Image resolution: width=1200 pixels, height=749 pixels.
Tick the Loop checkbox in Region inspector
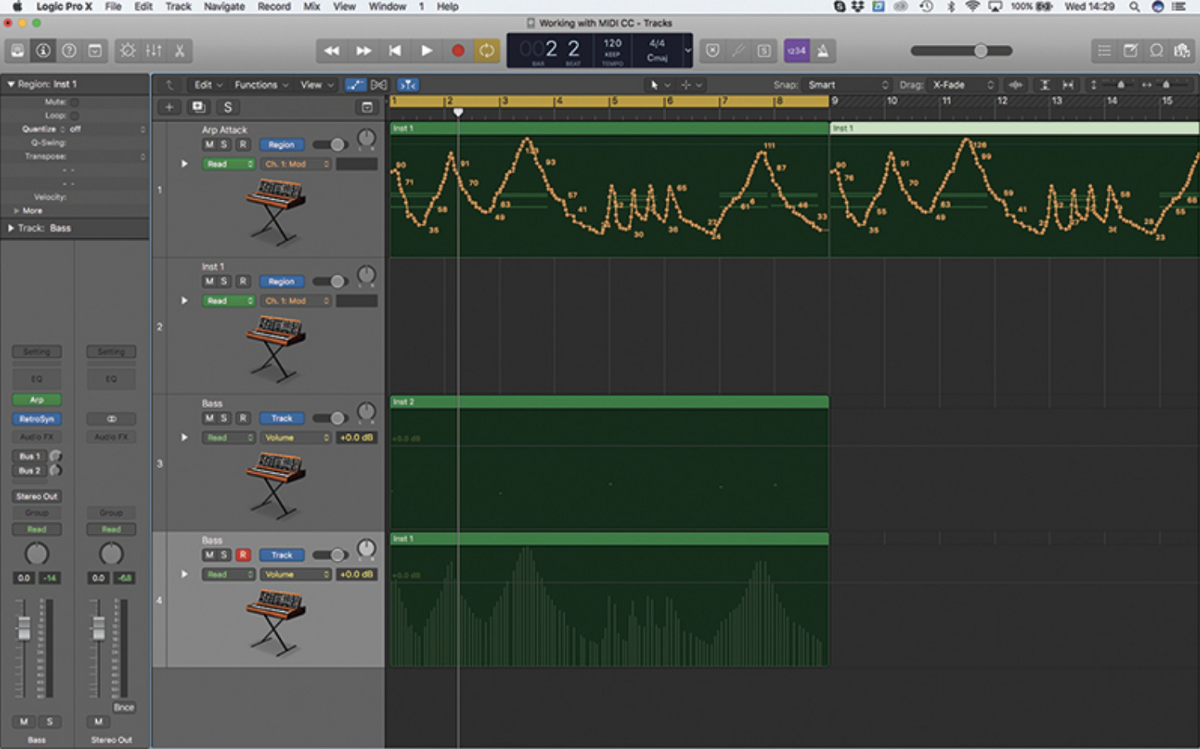coord(74,116)
